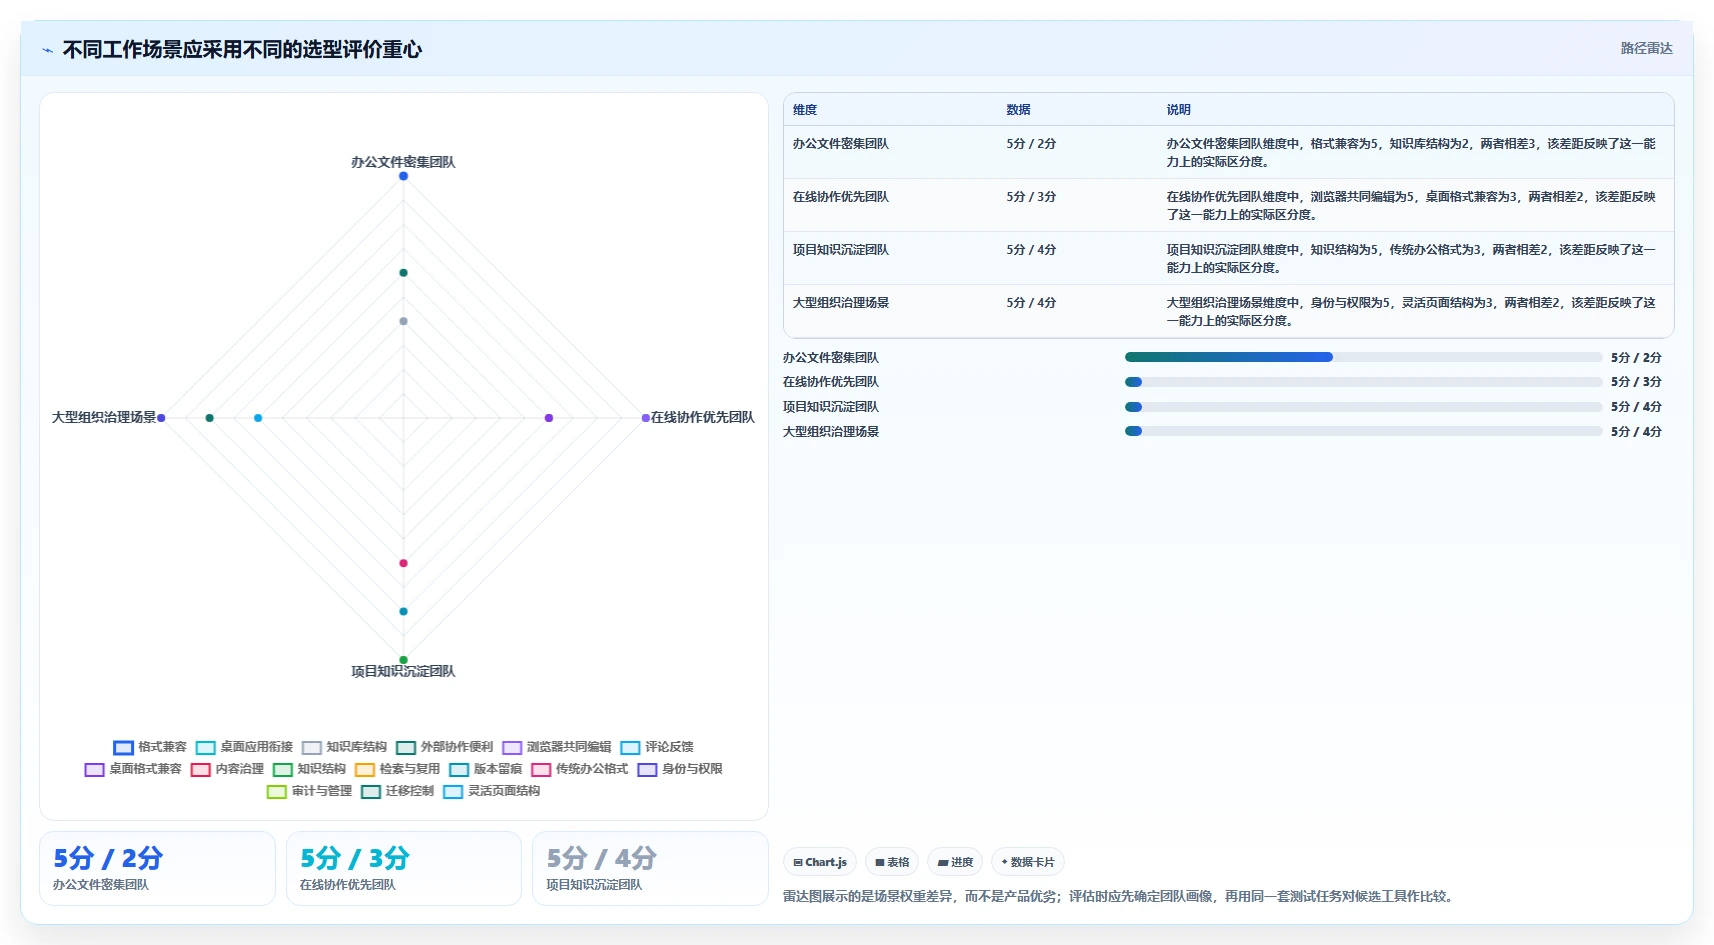This screenshot has width=1714, height=945.
Task: Toggle the 身份与权限 legend item
Action: click(x=680, y=769)
